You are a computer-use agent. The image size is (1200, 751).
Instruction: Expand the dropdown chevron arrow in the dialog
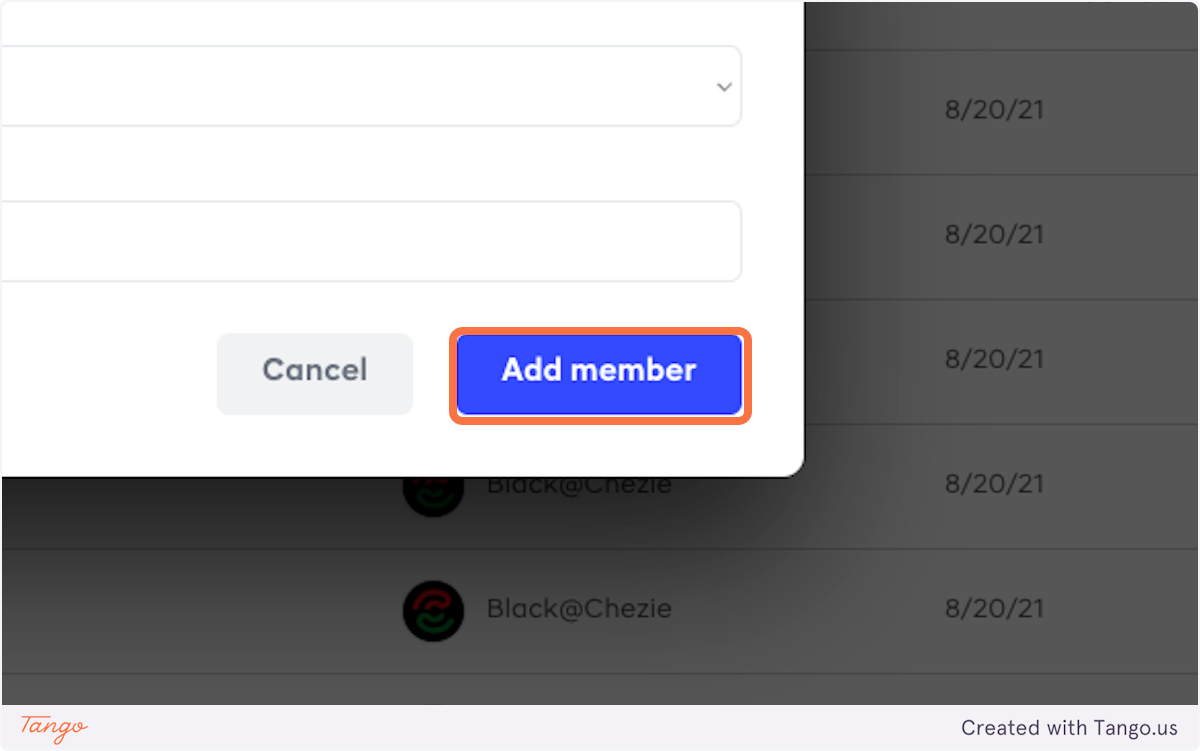724,87
